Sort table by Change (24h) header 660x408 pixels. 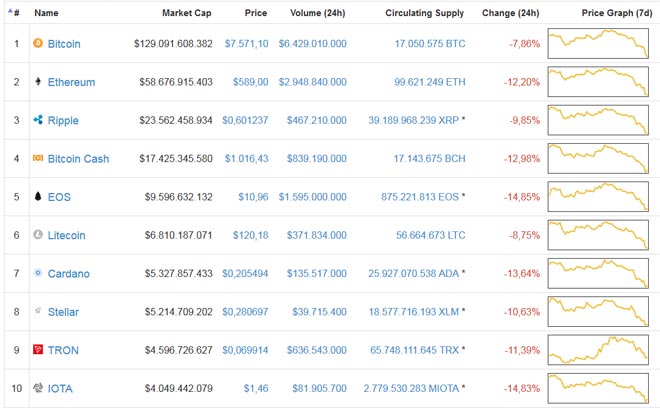[x=510, y=14]
